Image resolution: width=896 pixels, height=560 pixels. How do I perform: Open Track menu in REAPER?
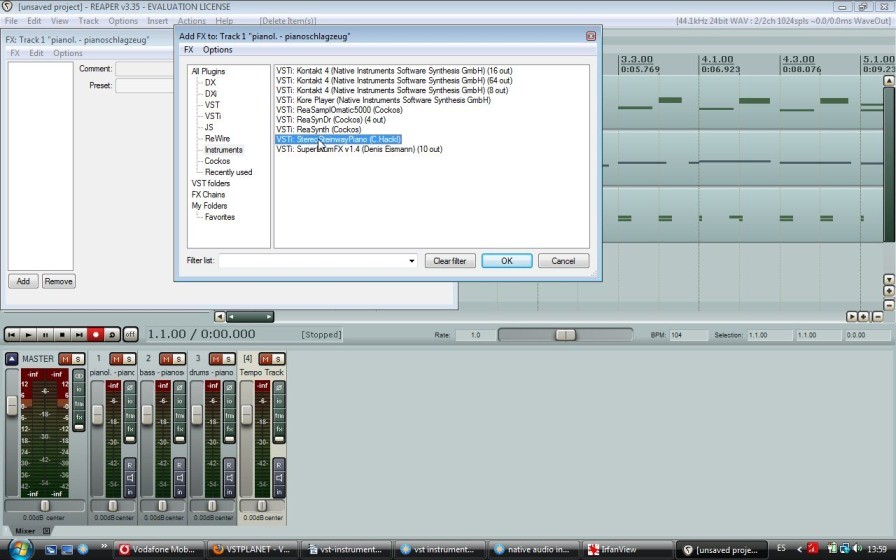[89, 21]
